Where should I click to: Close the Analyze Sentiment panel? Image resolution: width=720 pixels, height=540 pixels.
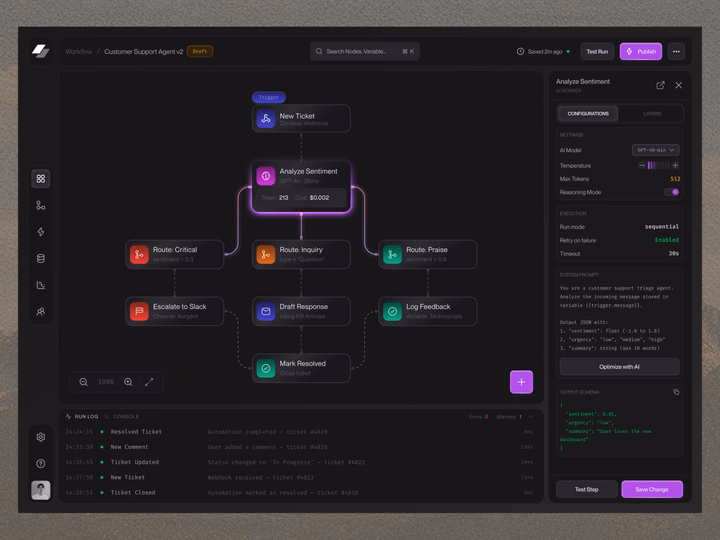(x=679, y=85)
